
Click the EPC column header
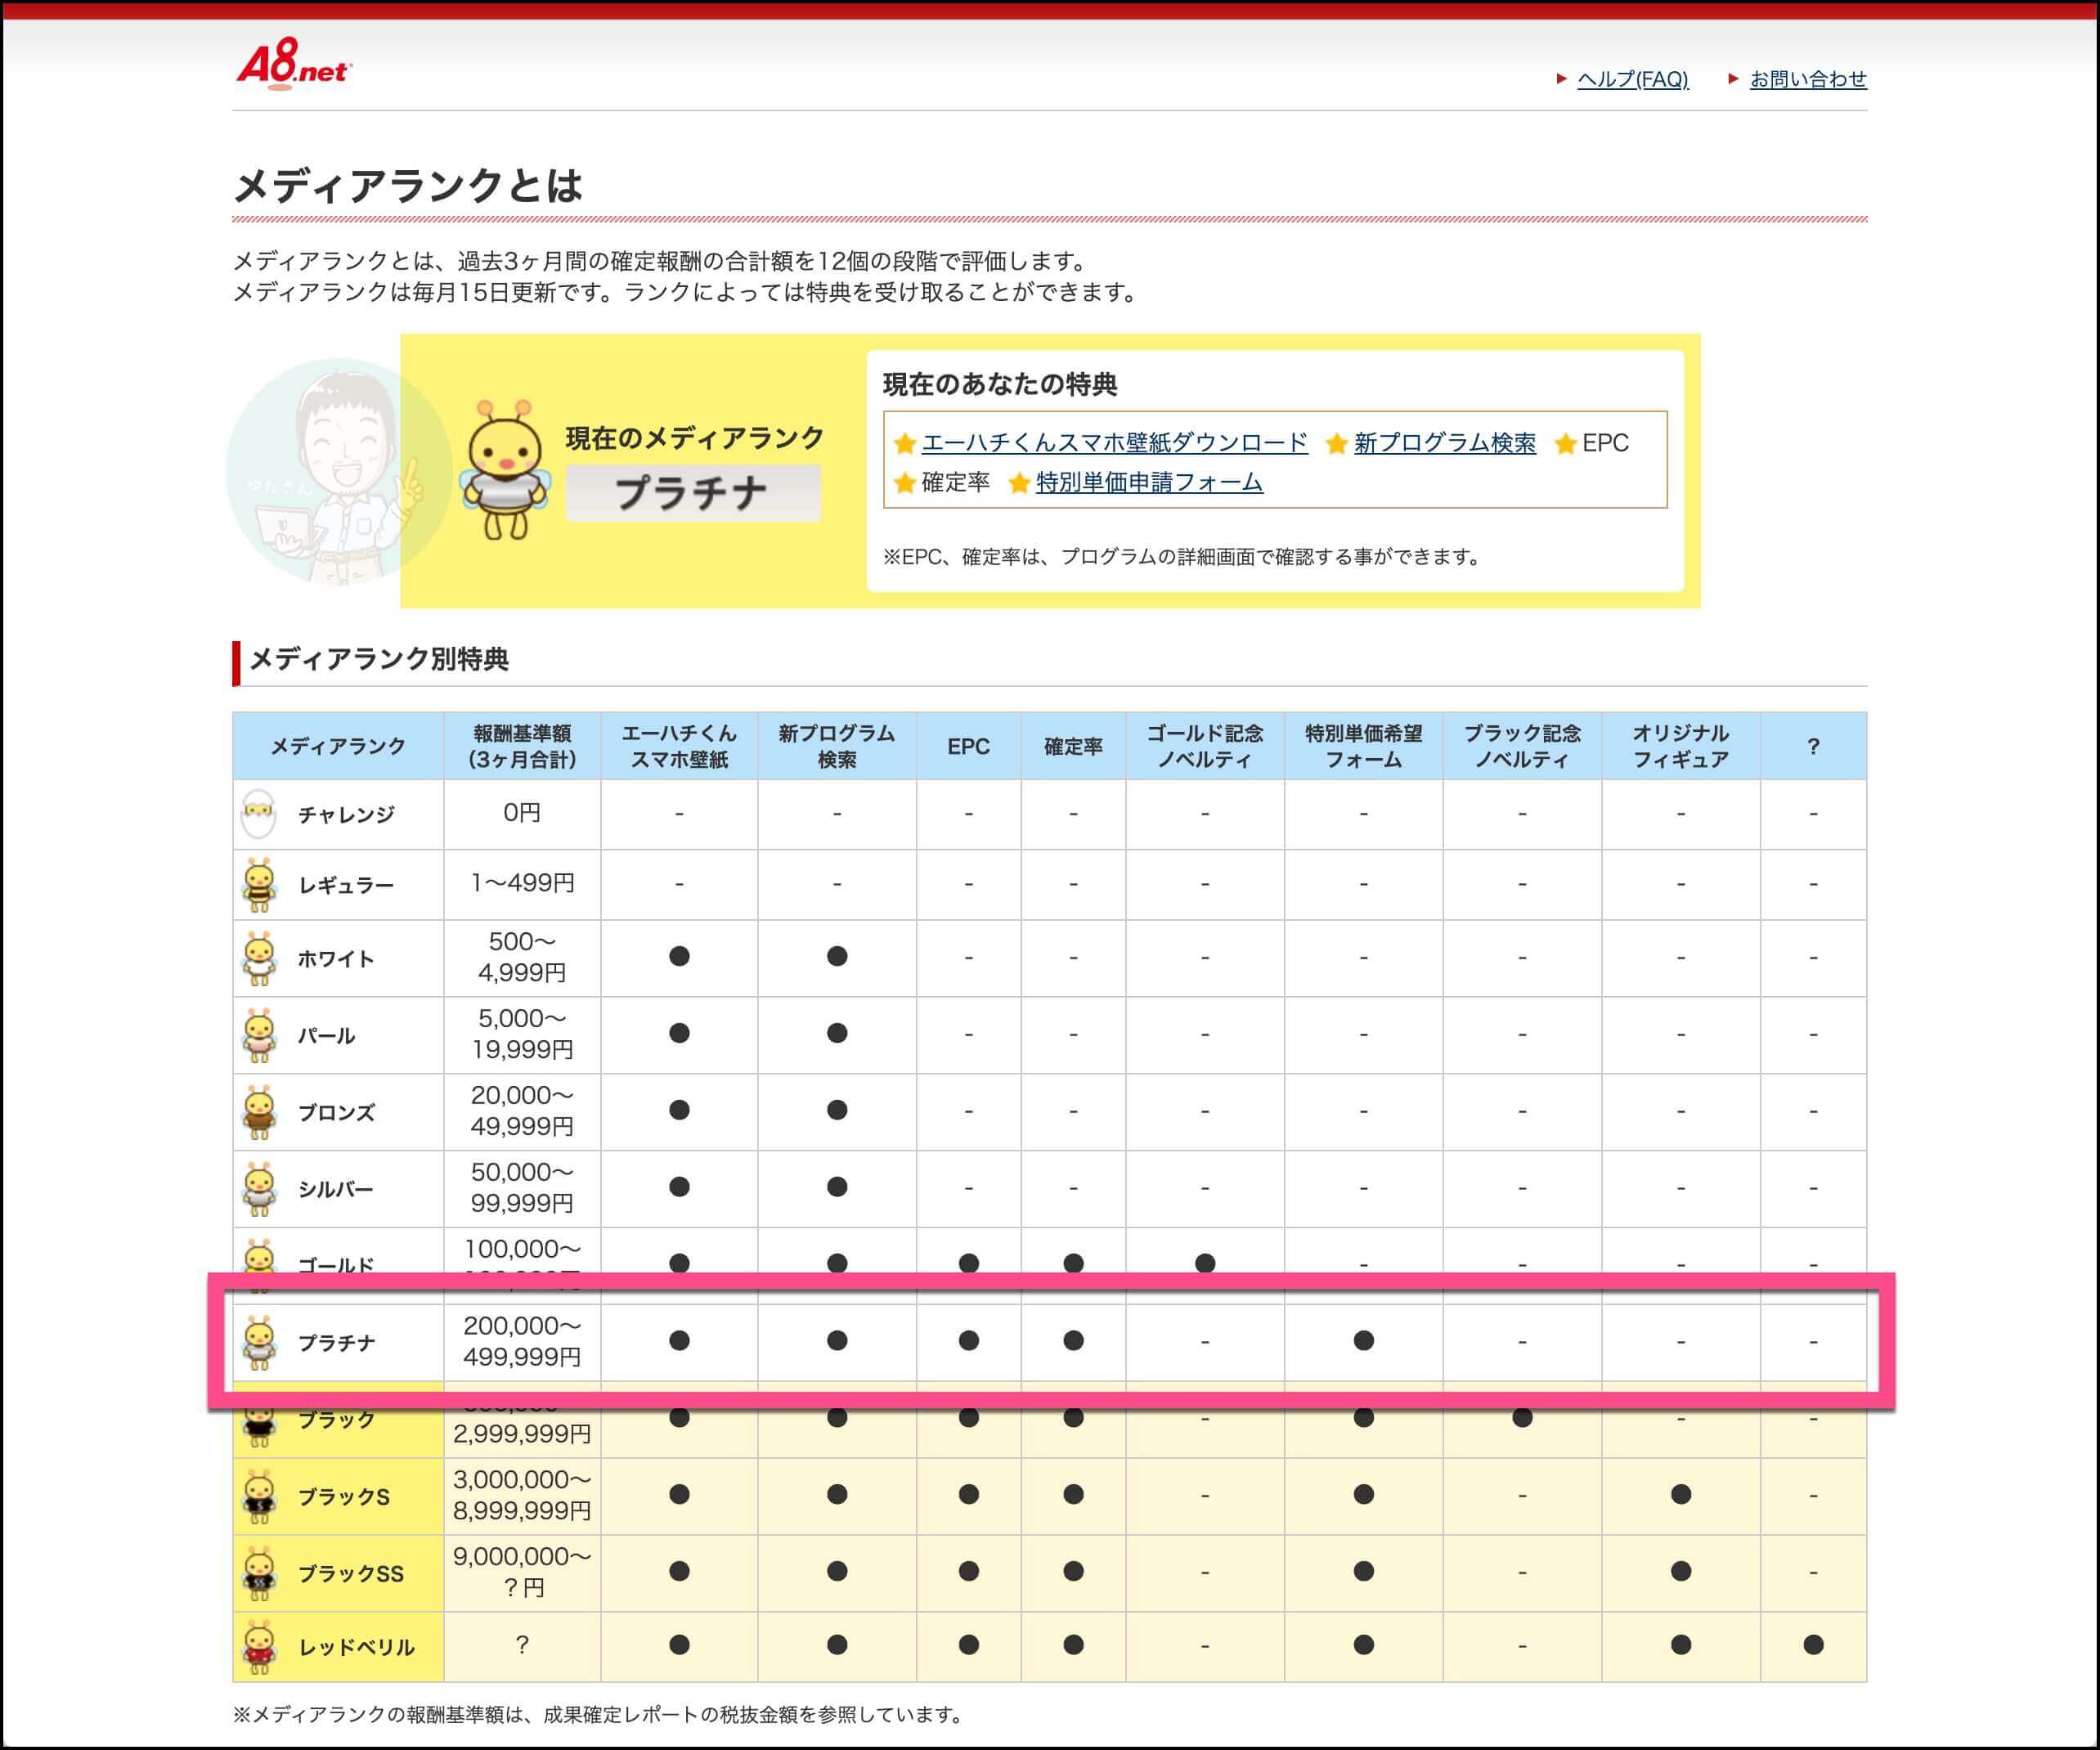[968, 746]
